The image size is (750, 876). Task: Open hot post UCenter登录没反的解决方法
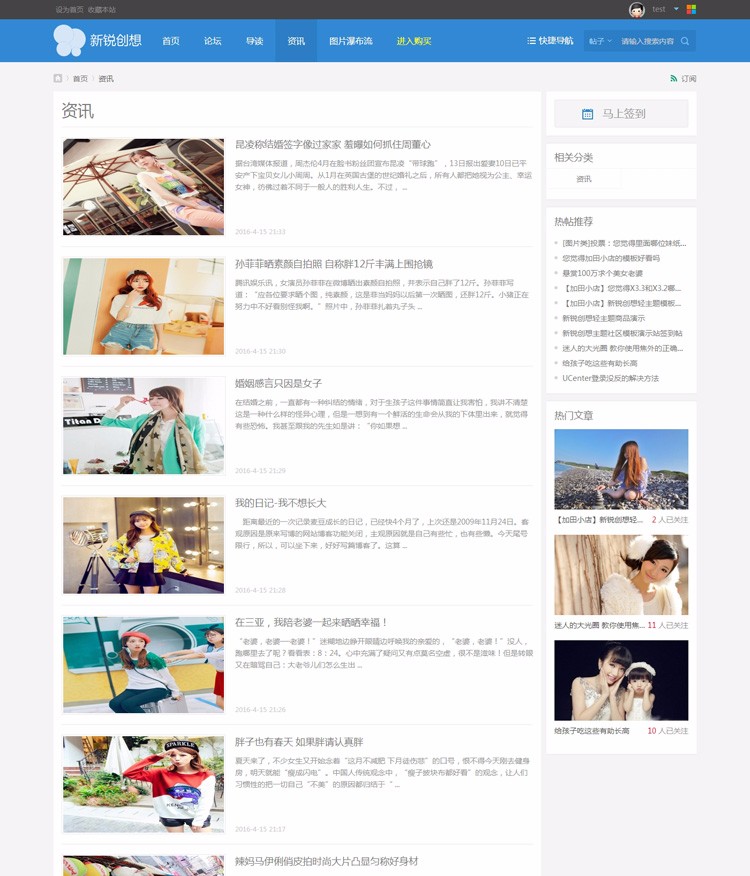610,378
